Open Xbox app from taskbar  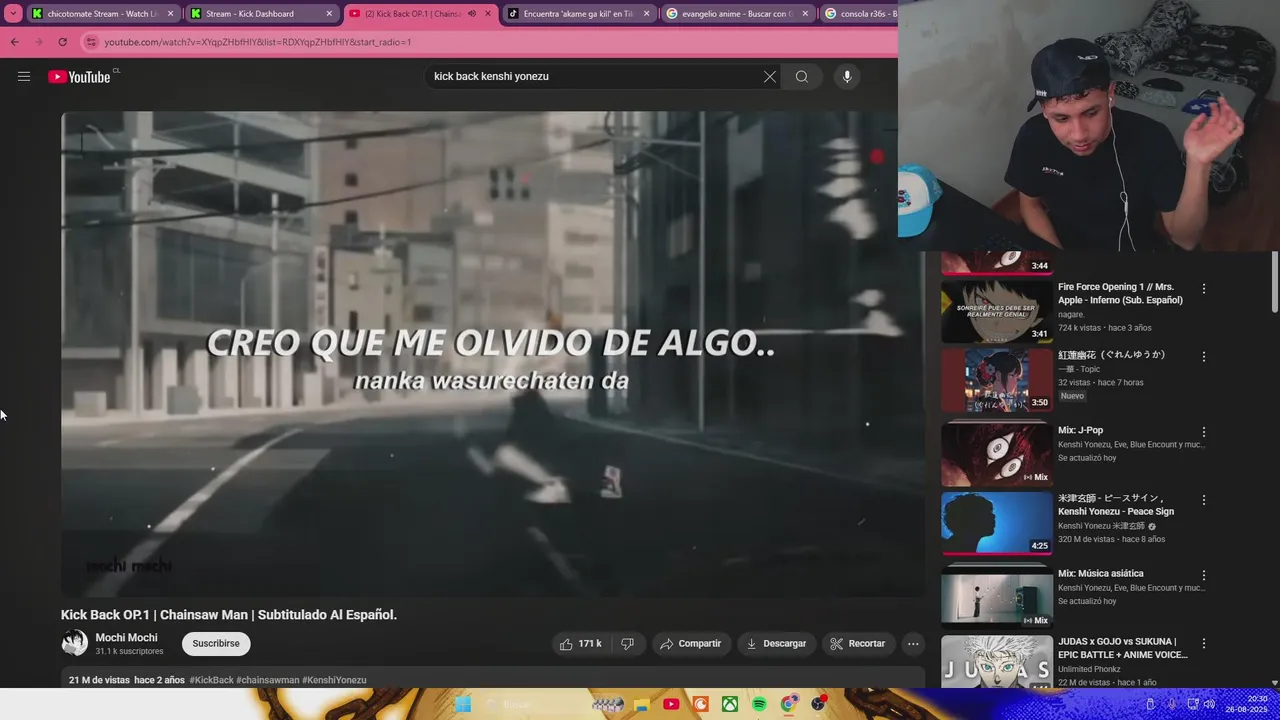pyautogui.click(x=731, y=704)
